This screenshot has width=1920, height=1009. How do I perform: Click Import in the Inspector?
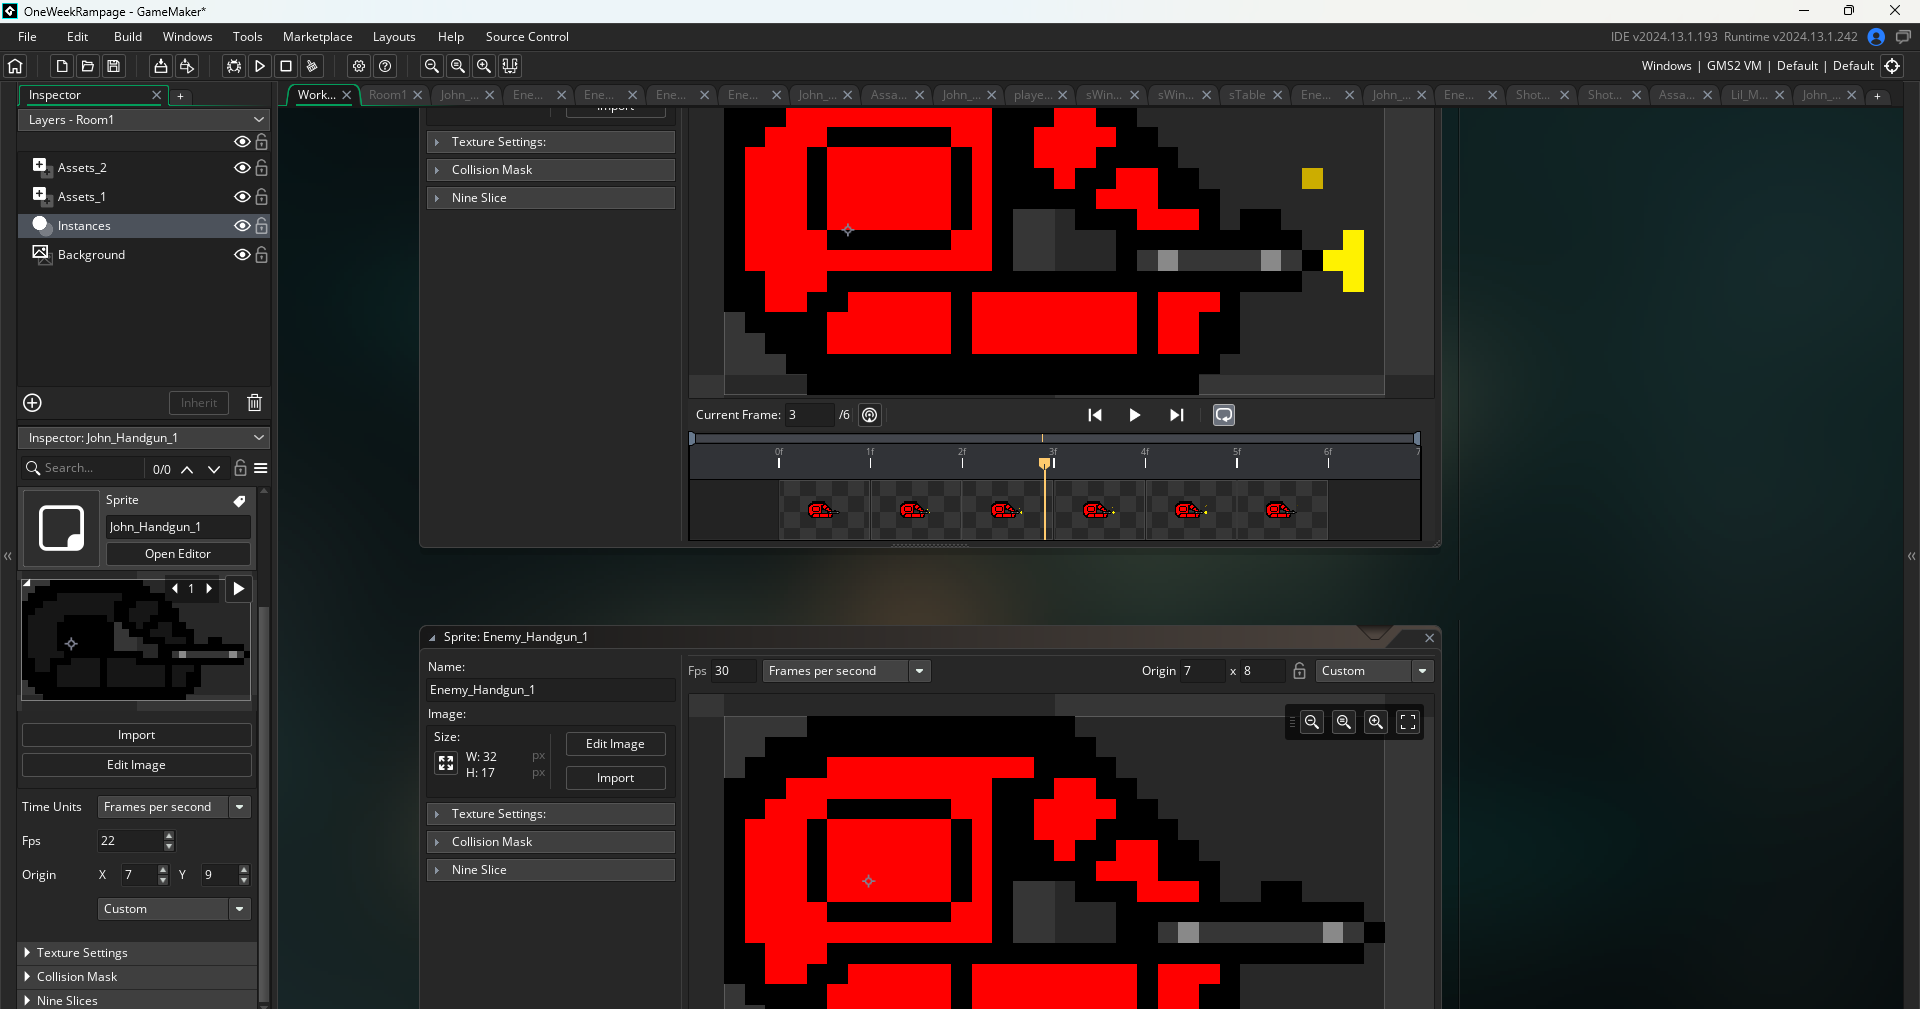click(x=136, y=735)
